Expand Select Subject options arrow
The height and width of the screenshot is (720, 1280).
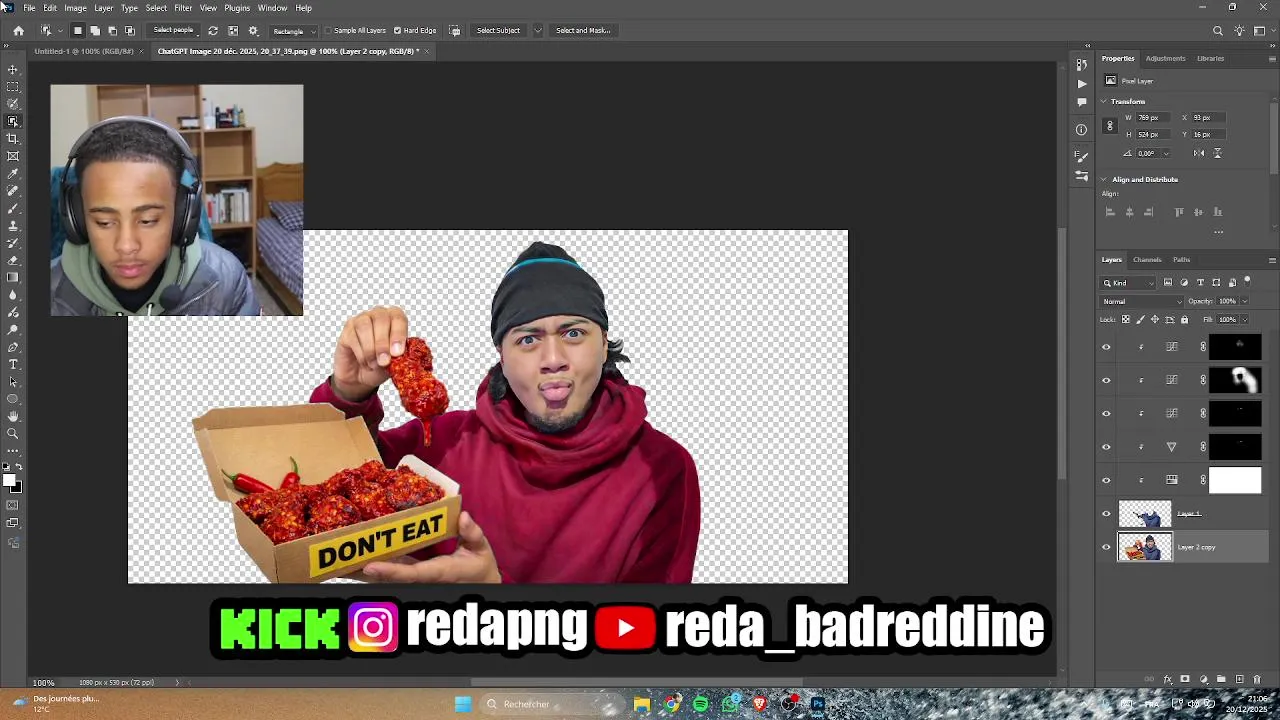click(x=537, y=30)
